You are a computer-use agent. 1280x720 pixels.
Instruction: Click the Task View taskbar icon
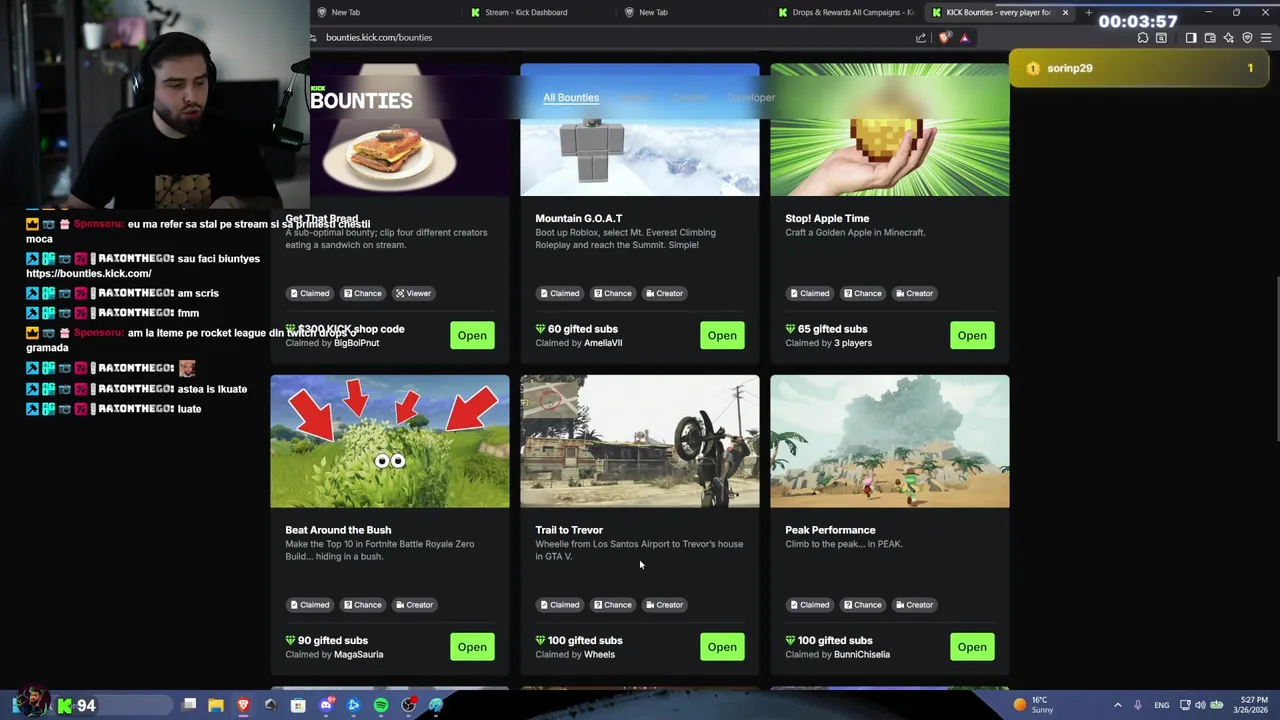click(189, 705)
